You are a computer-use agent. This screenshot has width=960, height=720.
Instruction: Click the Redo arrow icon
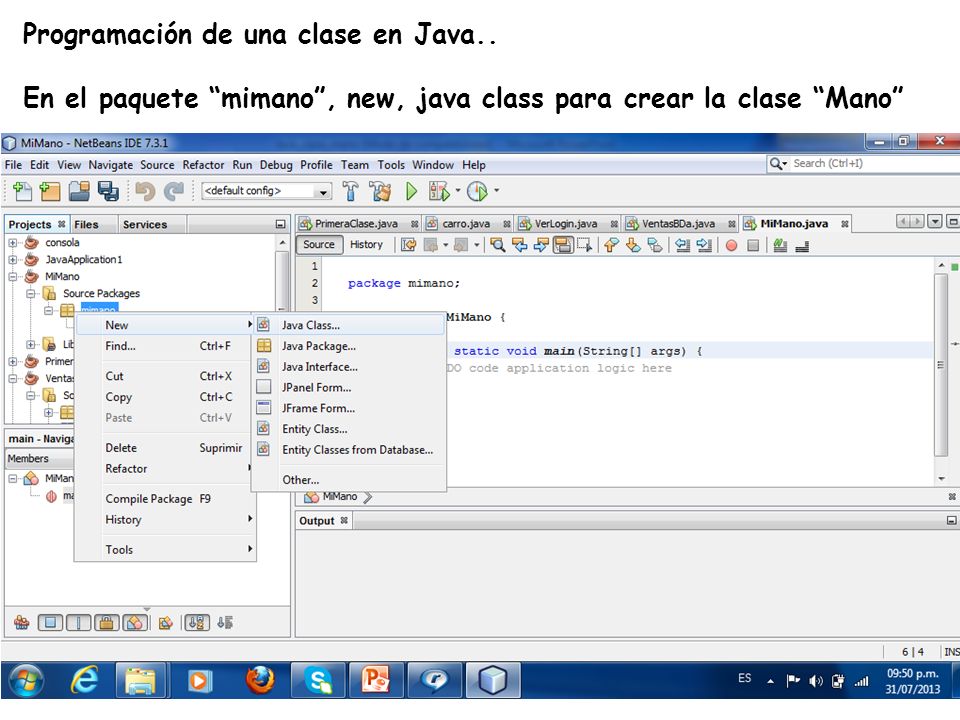(174, 192)
